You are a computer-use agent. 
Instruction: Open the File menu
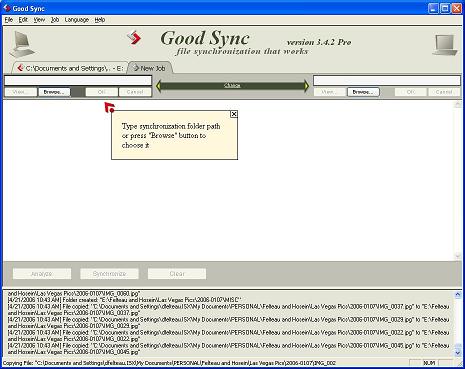tap(9, 20)
